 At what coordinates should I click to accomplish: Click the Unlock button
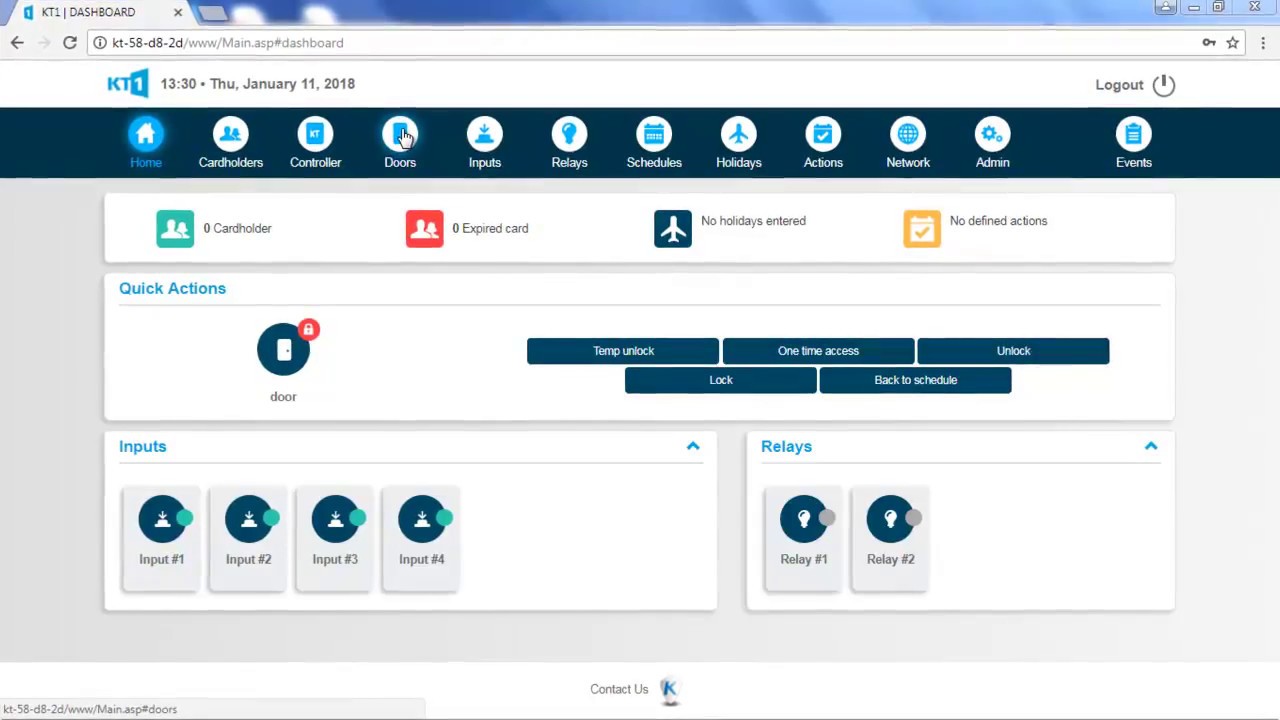tap(1013, 351)
